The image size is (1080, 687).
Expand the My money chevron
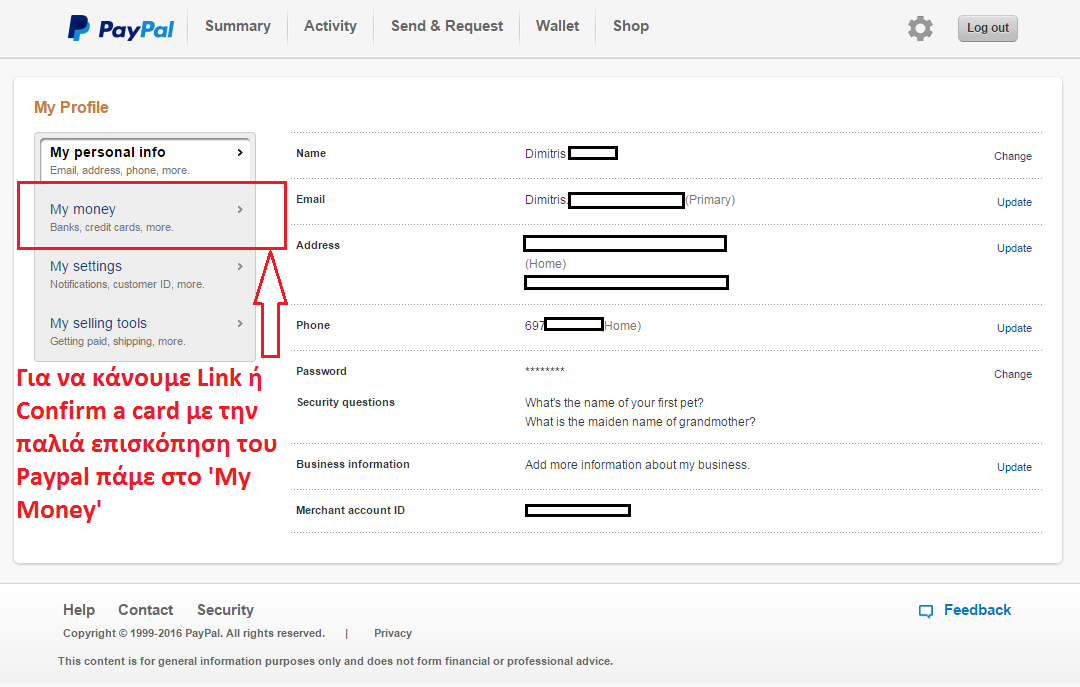(x=240, y=209)
